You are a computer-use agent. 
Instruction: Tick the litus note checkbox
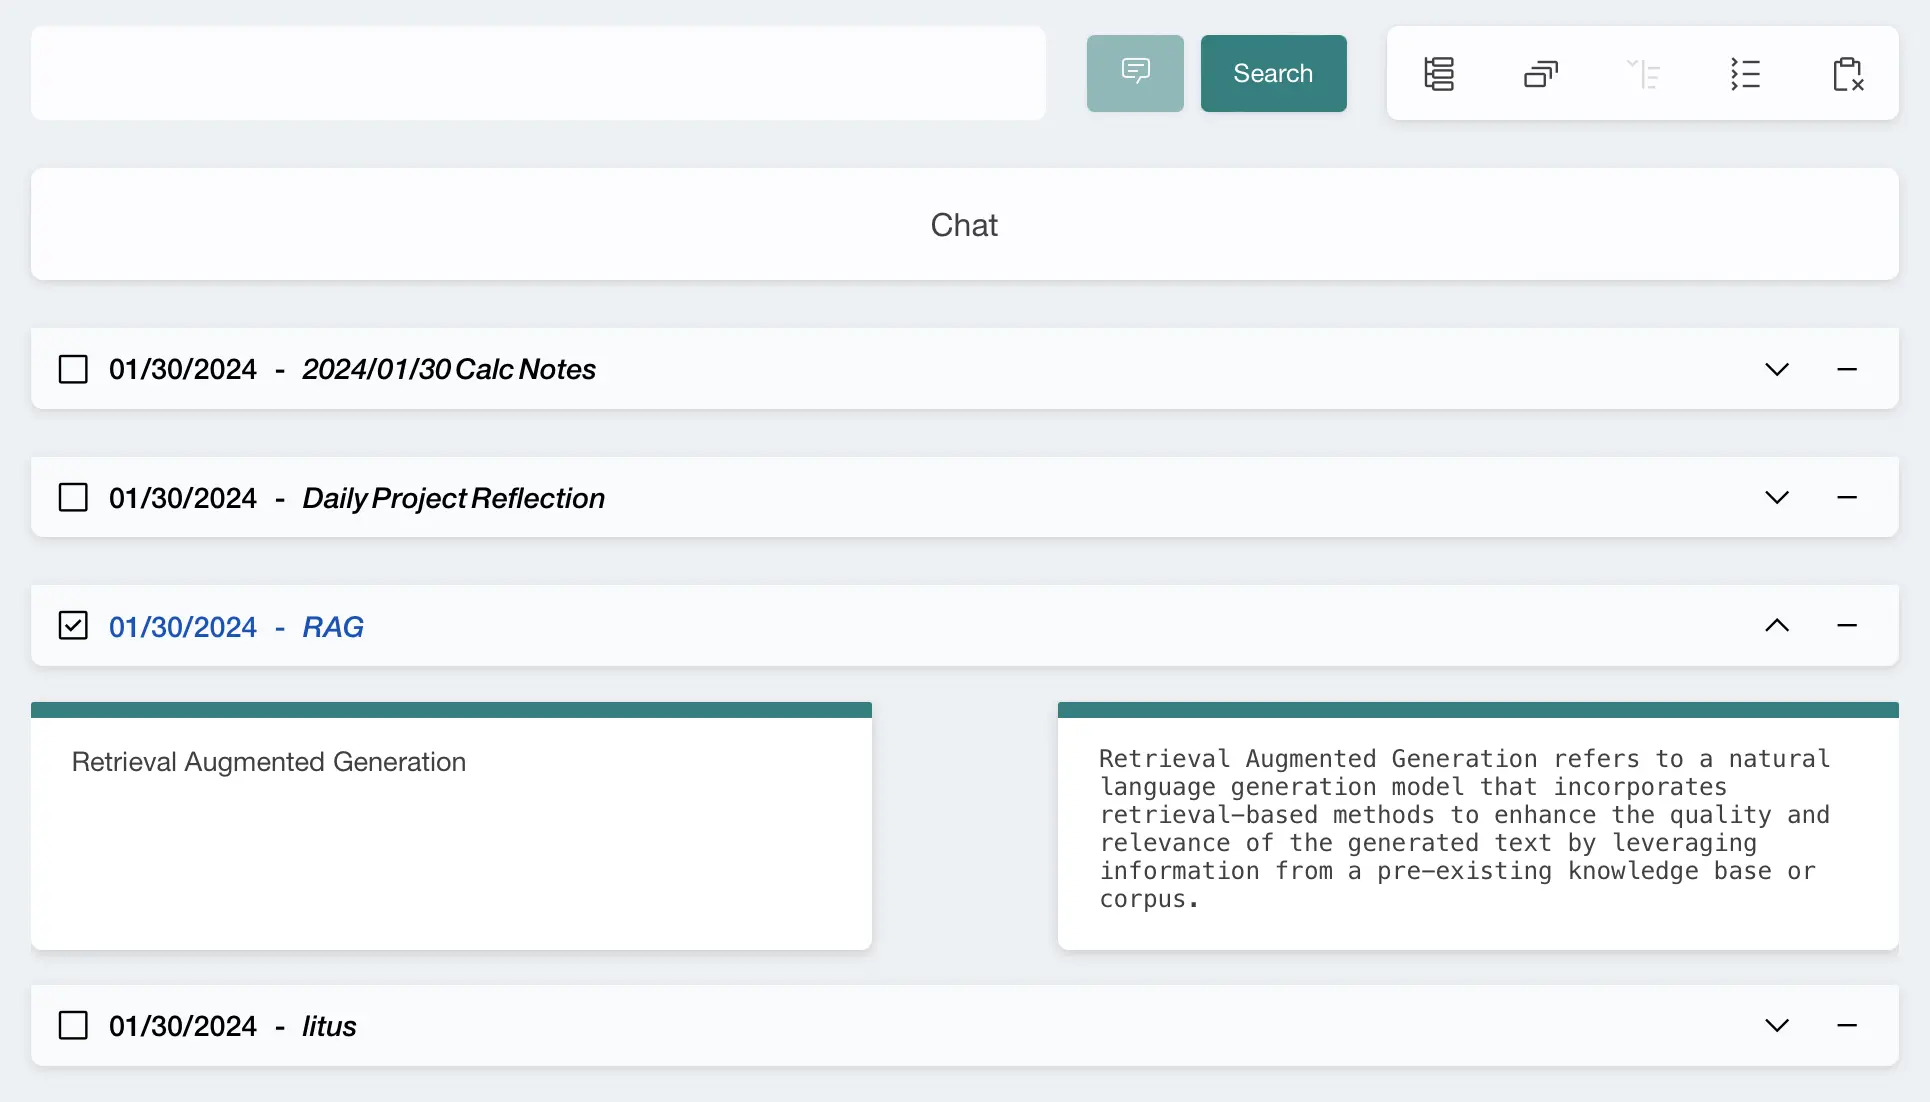73,1025
